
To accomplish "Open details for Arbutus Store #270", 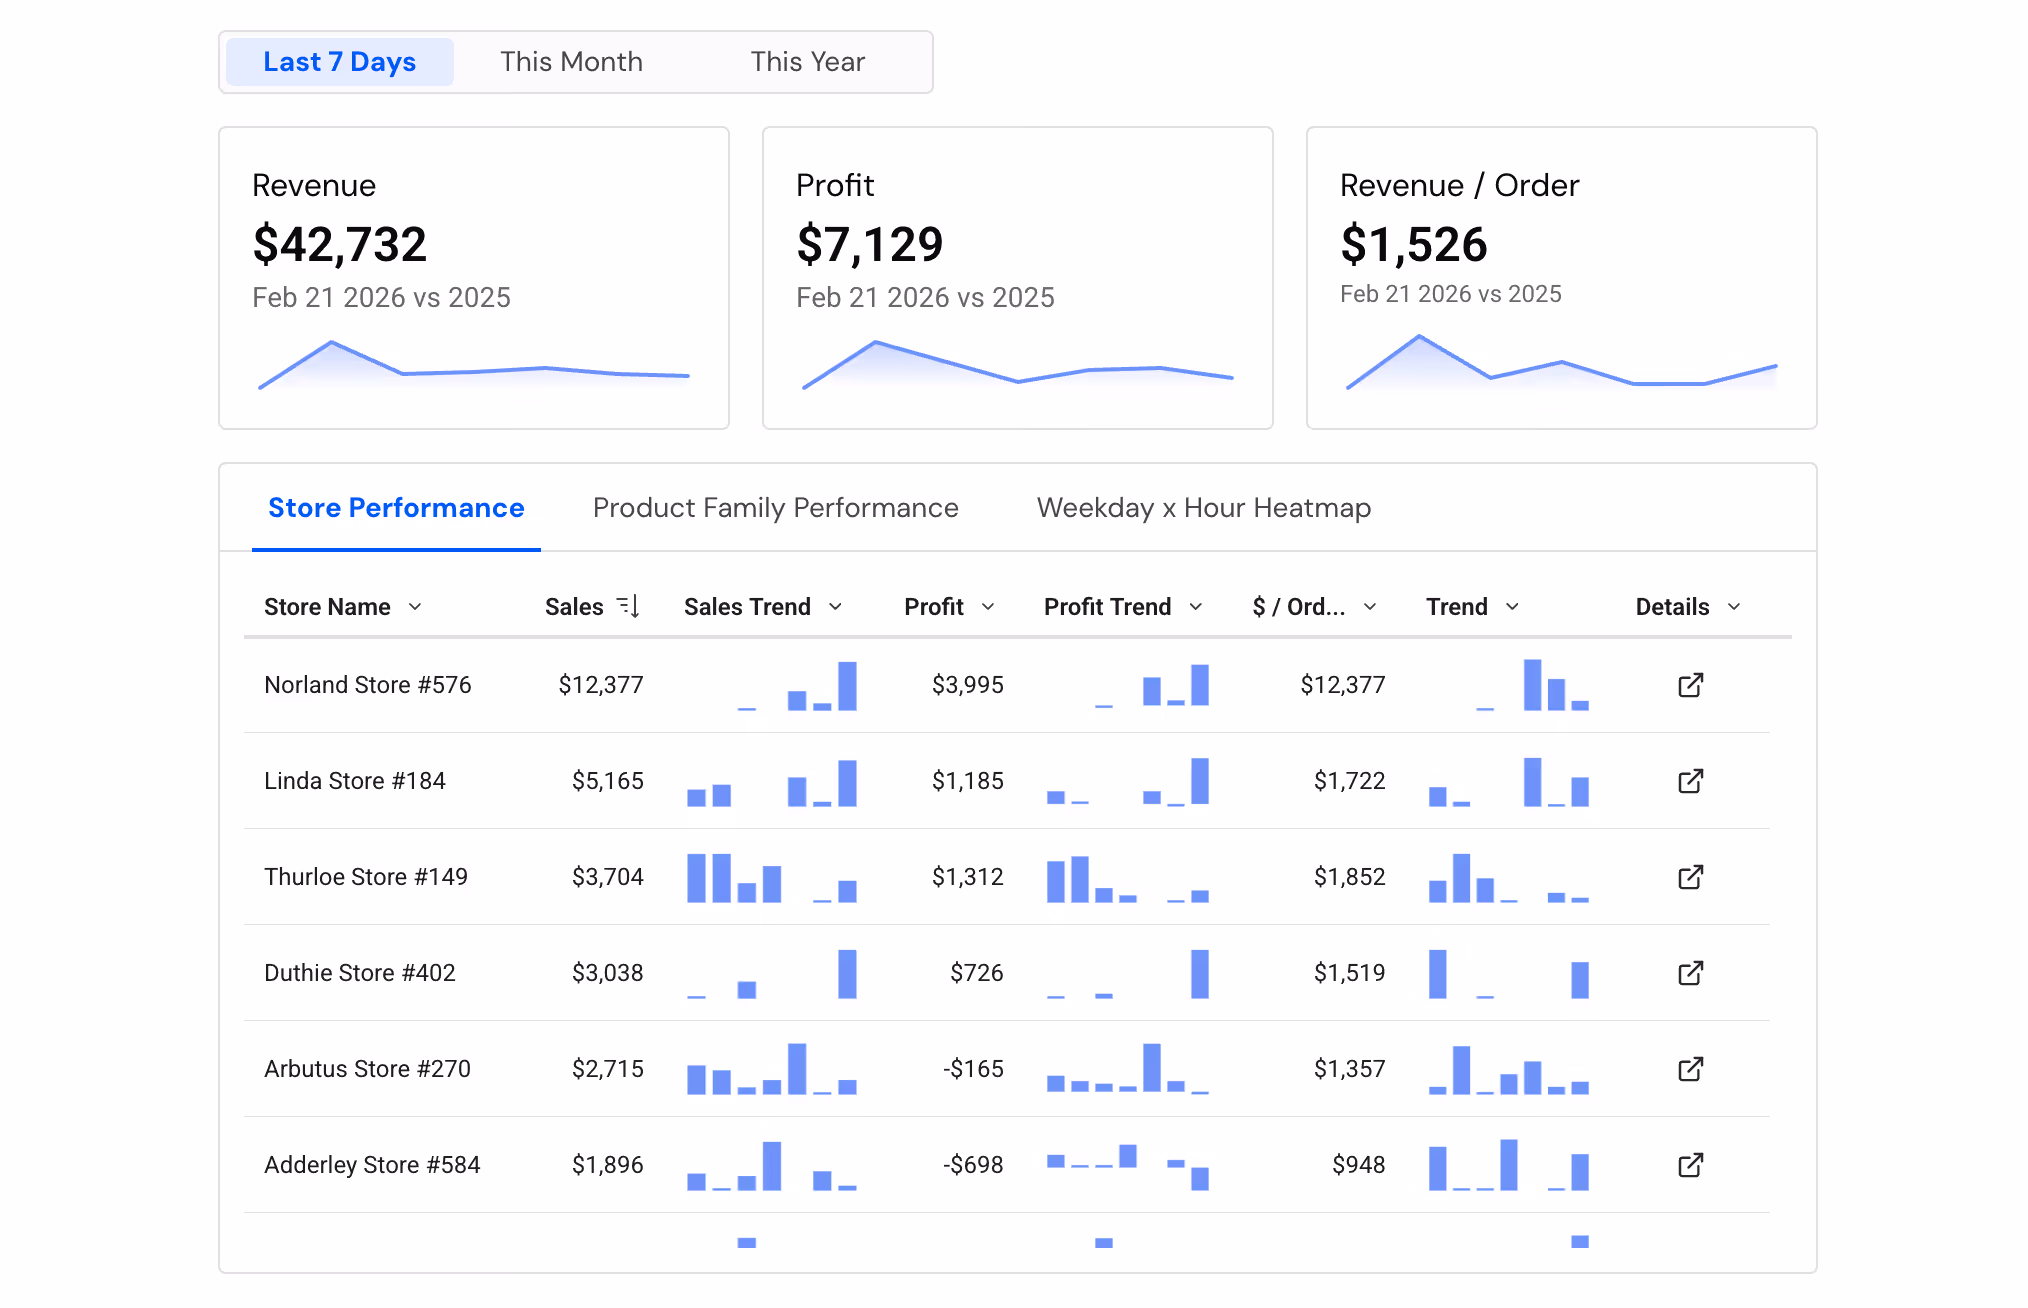I will (1690, 1069).
